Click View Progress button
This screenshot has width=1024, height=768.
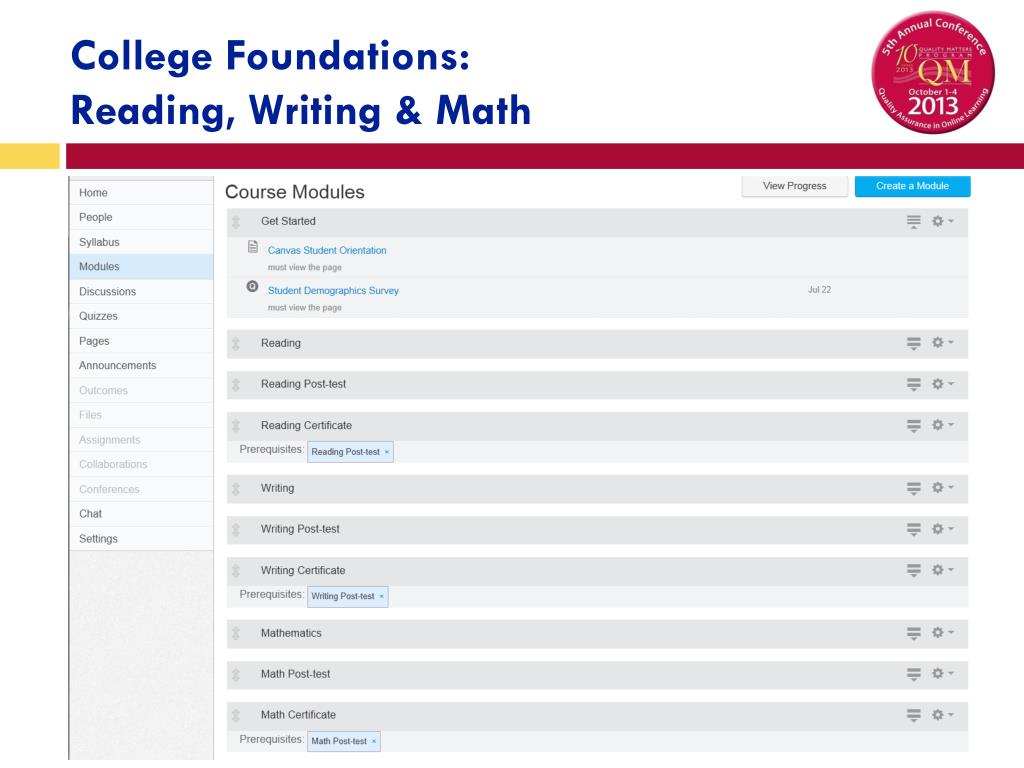pos(795,186)
